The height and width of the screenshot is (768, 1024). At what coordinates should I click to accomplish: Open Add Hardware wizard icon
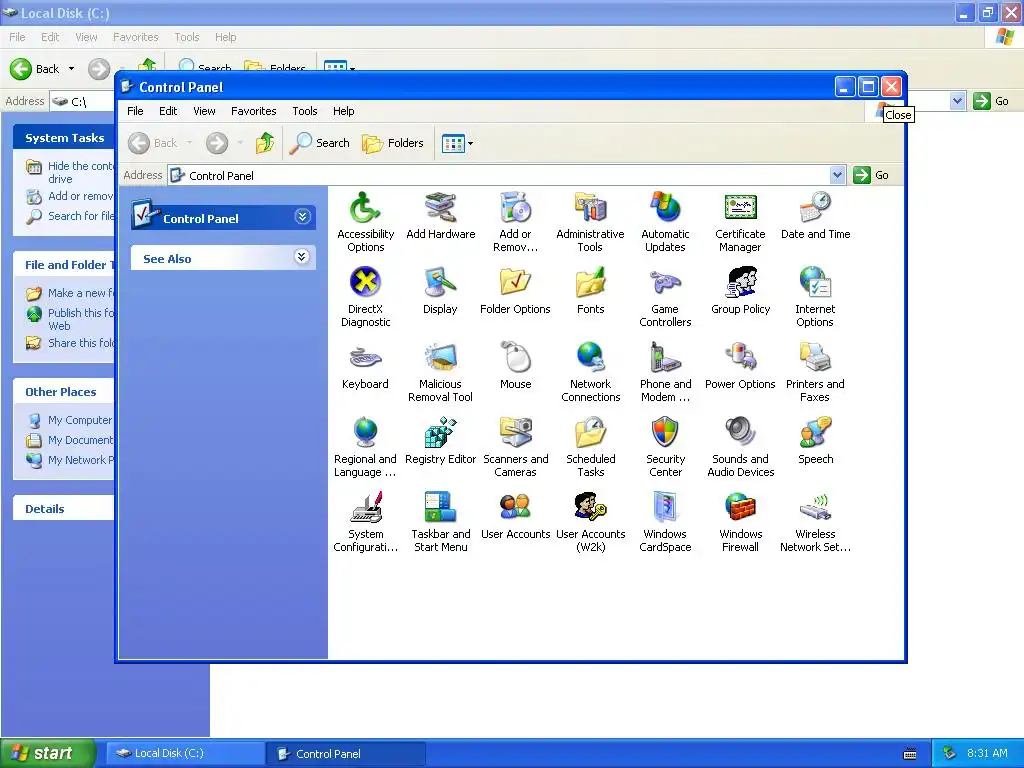pyautogui.click(x=440, y=208)
